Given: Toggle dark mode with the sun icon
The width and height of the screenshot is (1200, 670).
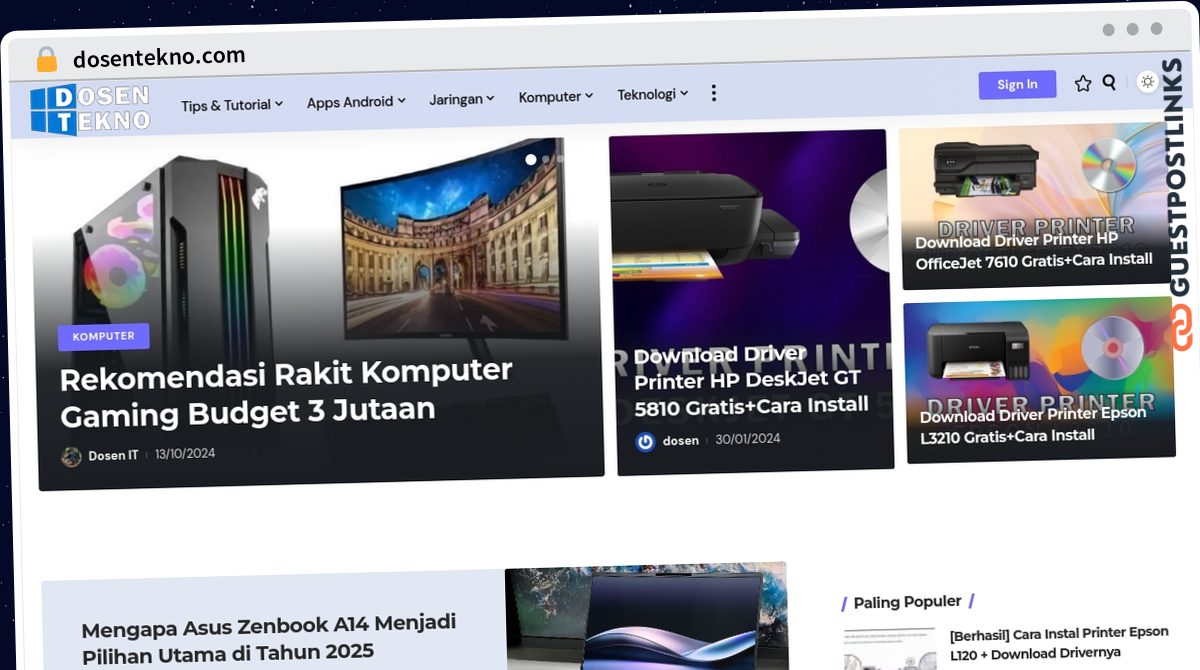Looking at the screenshot, I should 1147,82.
